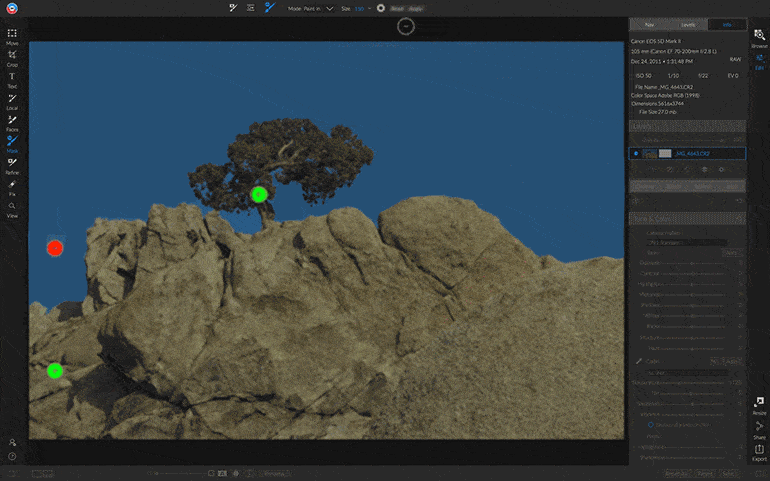Click the ON1 logo icon
Image resolution: width=770 pixels, height=481 pixels.
point(12,8)
